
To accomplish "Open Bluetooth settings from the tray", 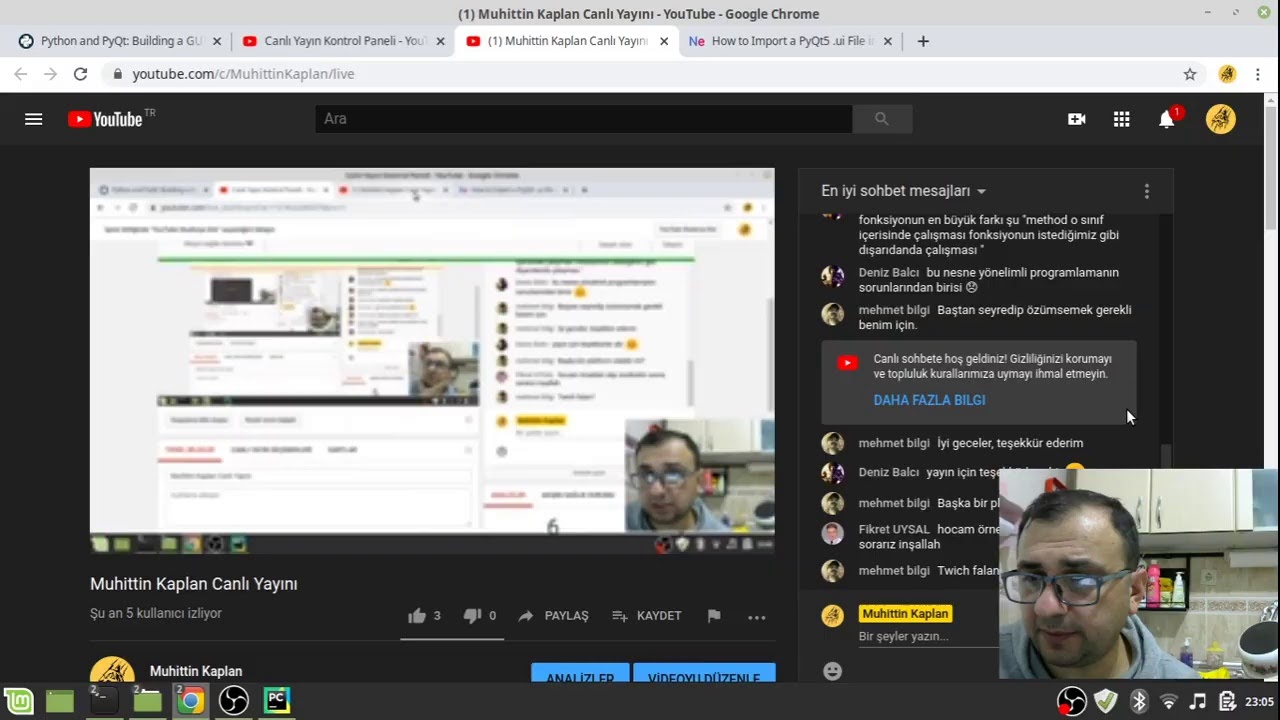I will point(1139,701).
